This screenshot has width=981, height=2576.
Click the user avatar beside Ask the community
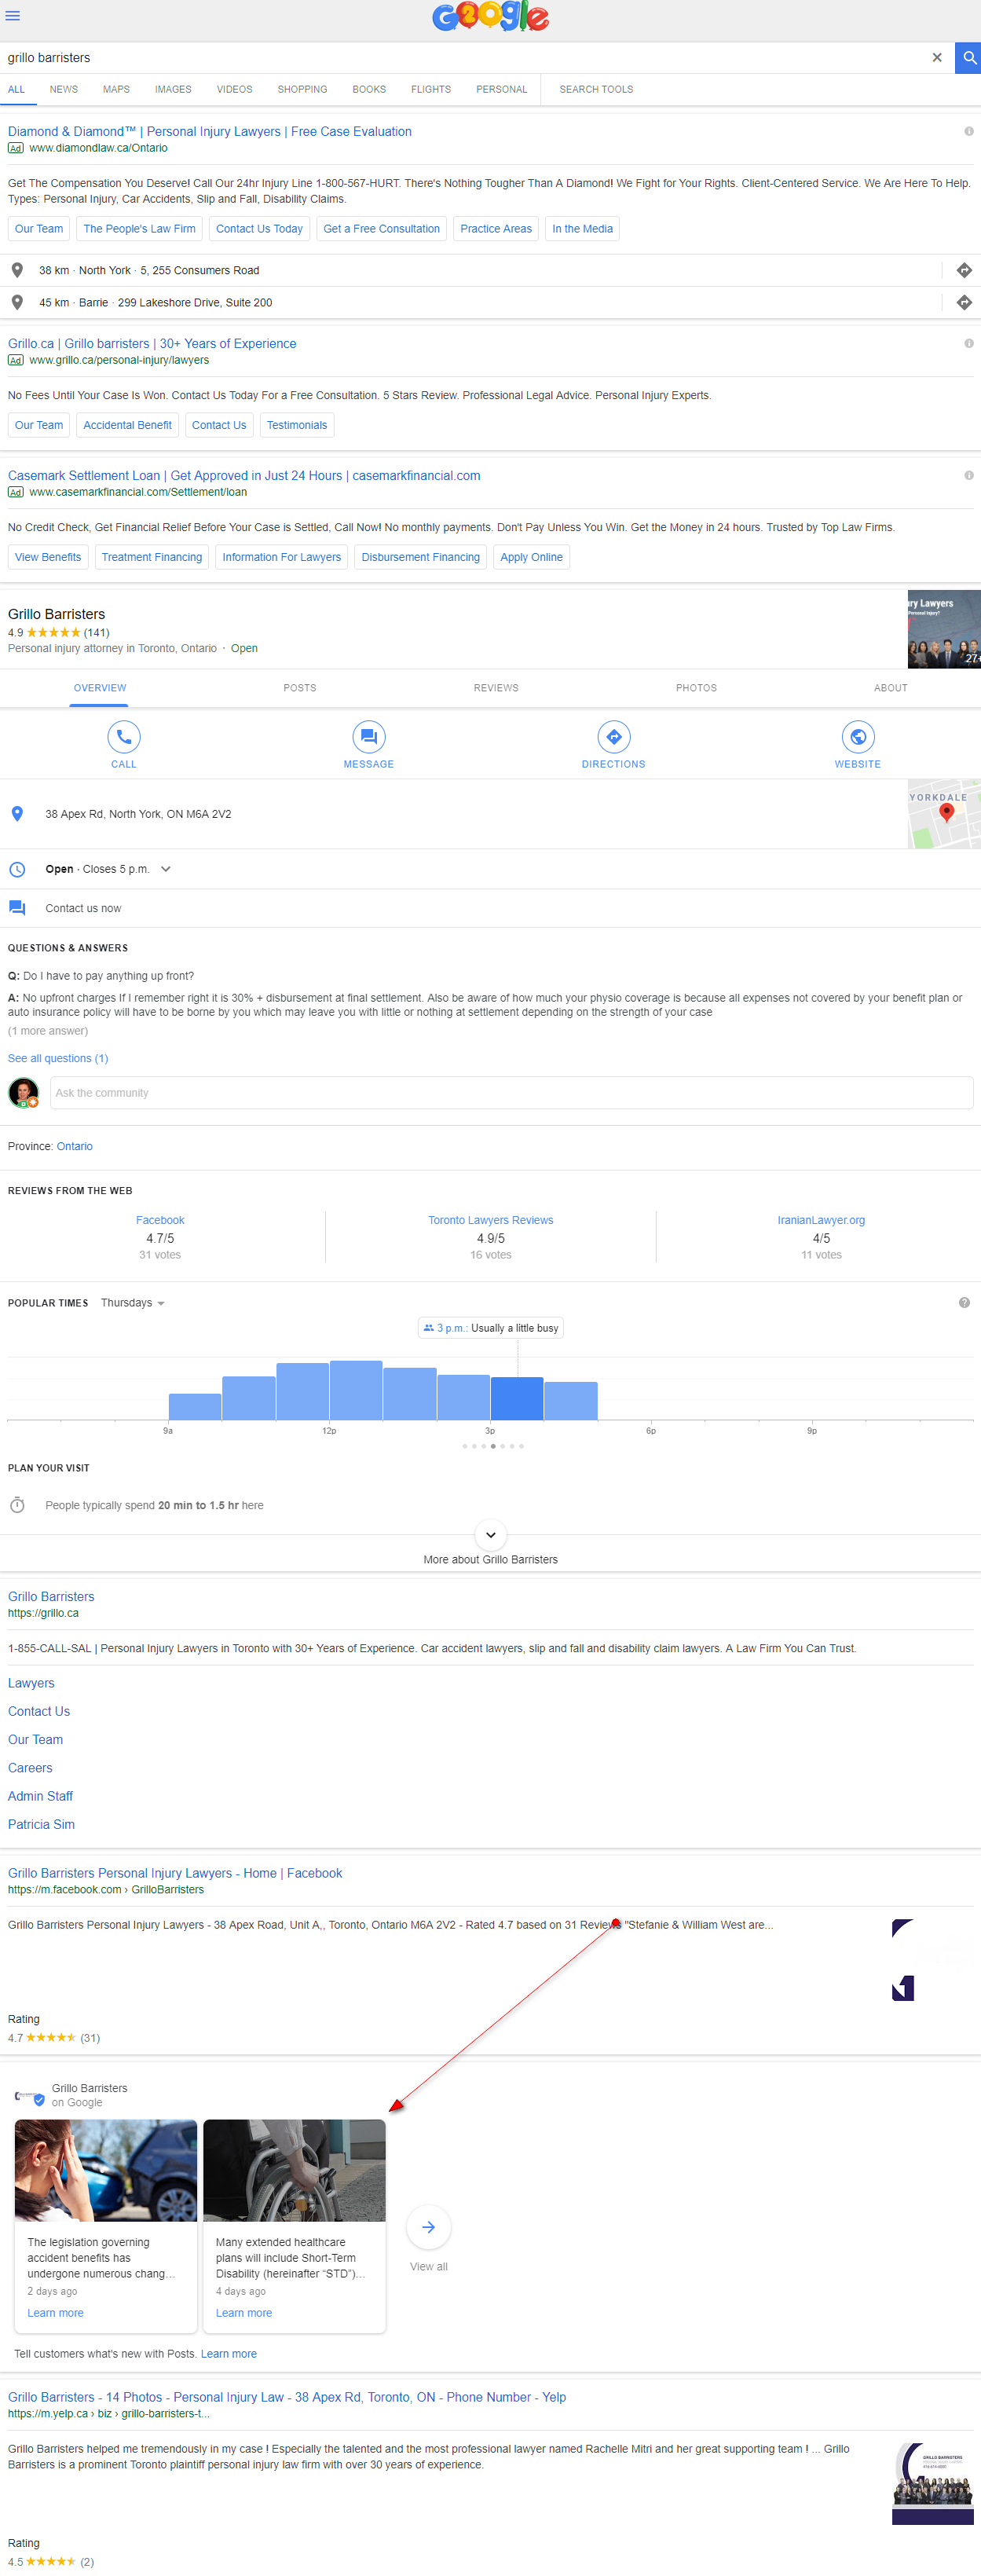coord(24,1093)
